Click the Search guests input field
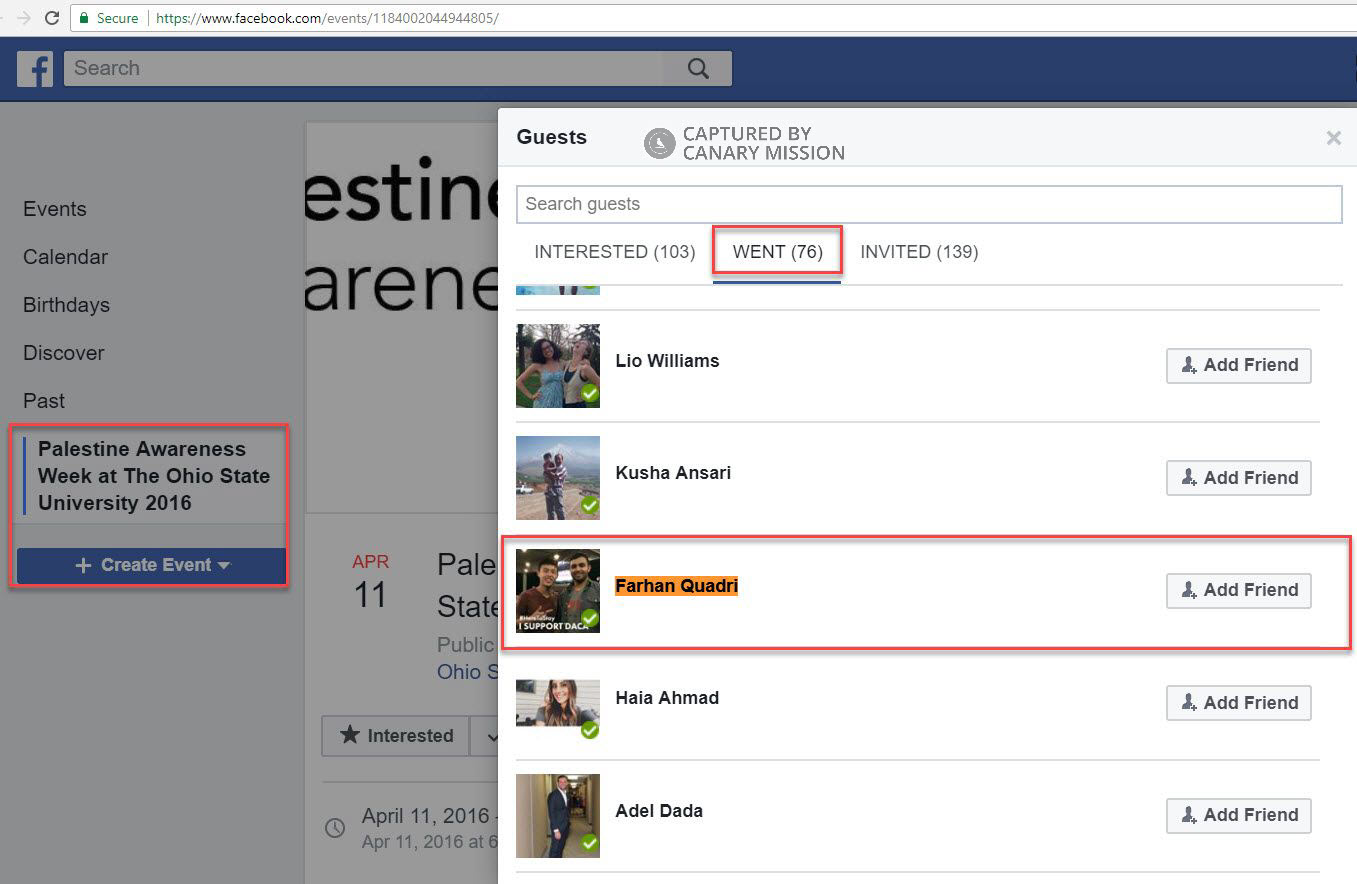Viewport: 1357px width, 884px height. (928, 204)
